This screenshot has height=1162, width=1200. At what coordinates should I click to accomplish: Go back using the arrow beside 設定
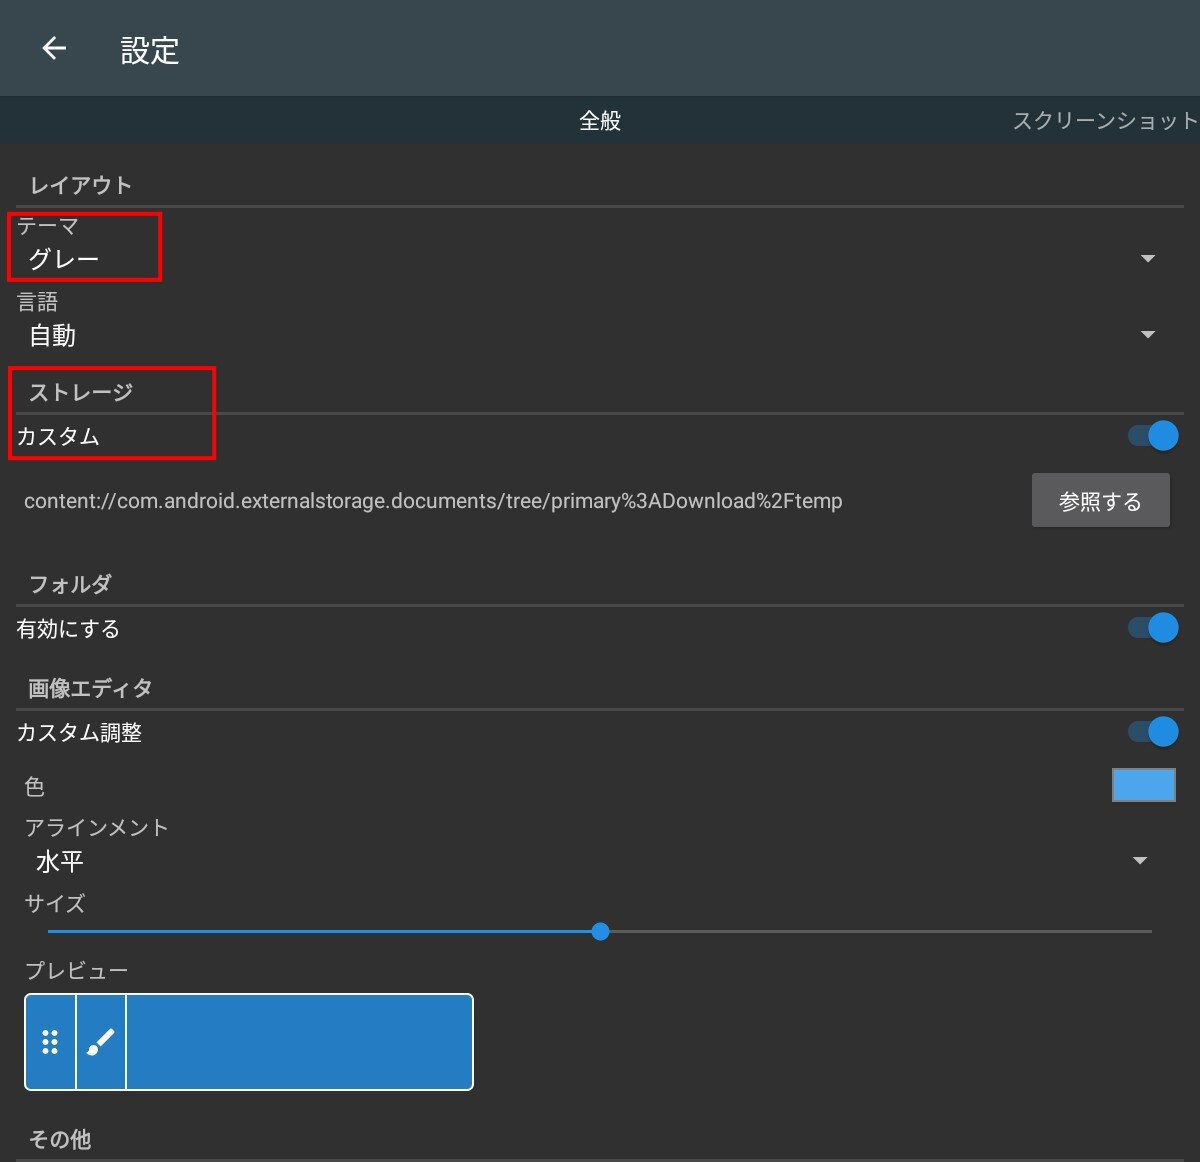[54, 48]
